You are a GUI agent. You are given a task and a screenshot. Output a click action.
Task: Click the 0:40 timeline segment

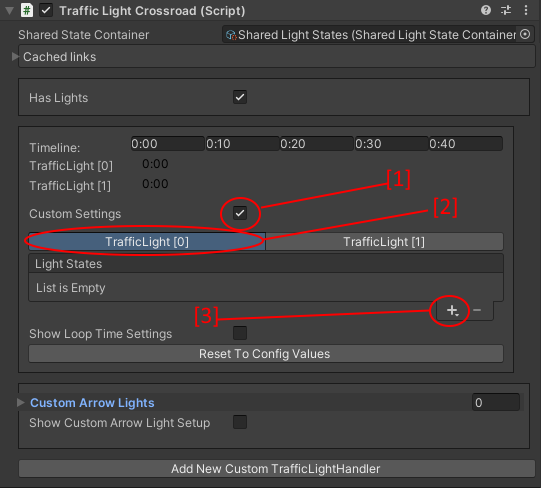pyautogui.click(x=466, y=144)
